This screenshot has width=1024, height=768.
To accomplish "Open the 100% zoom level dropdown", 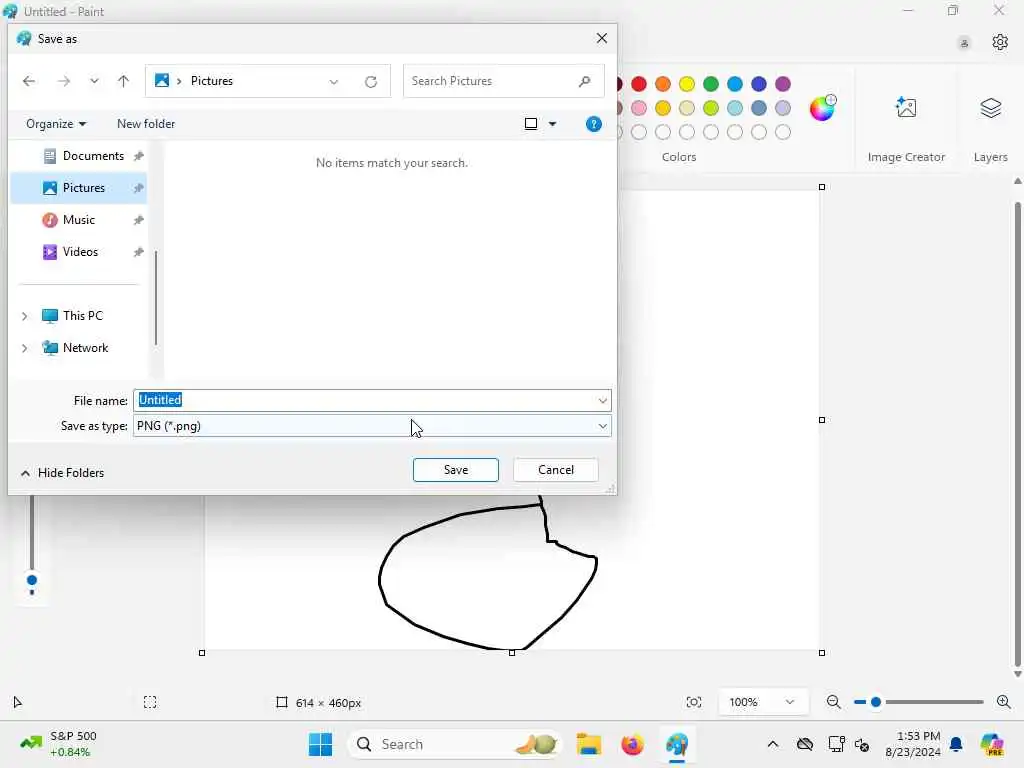I will [x=761, y=703].
